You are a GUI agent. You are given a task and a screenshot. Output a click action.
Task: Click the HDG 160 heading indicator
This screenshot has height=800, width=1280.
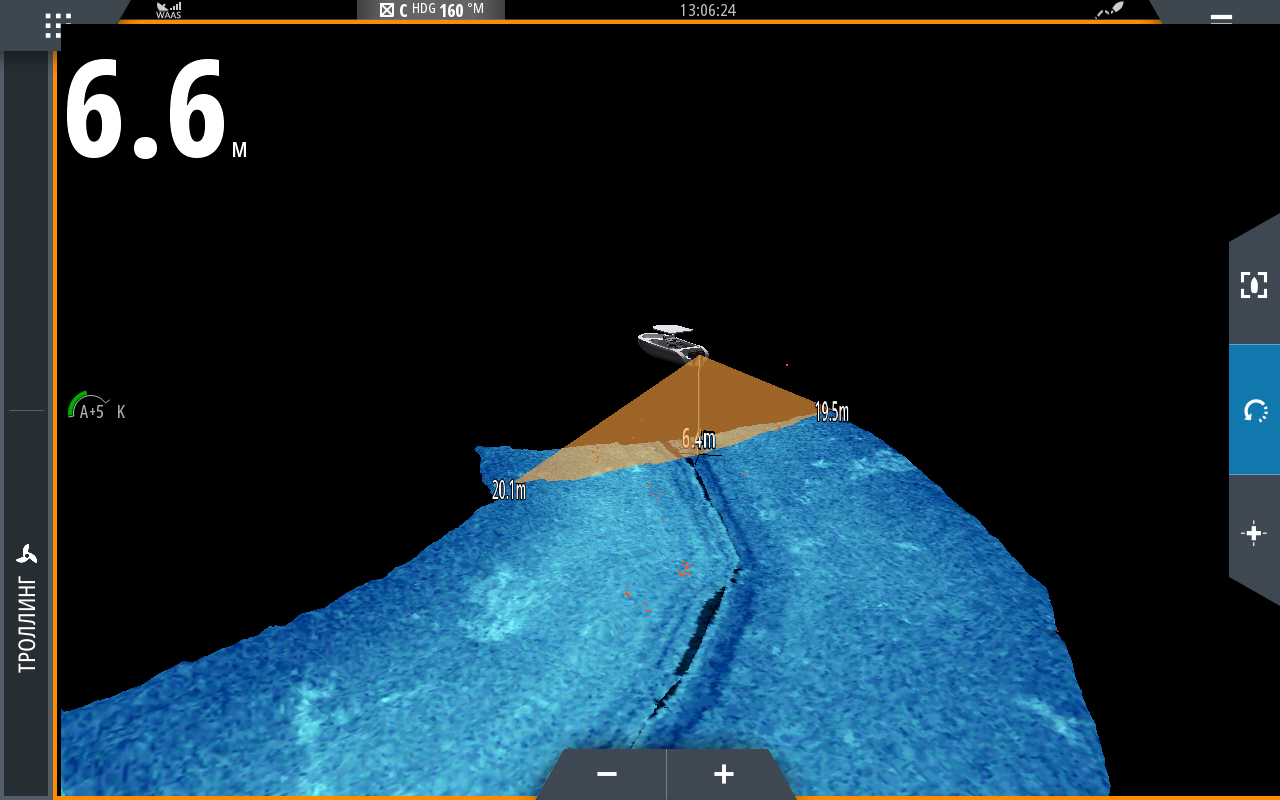(x=431, y=10)
